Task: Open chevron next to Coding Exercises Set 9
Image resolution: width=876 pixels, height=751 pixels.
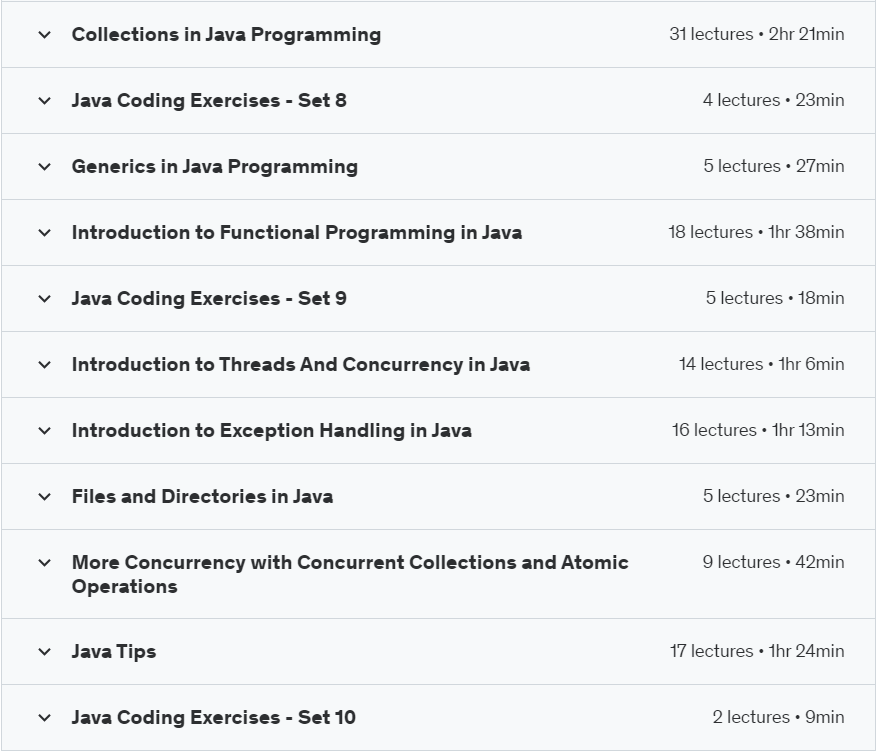Action: [x=44, y=299]
